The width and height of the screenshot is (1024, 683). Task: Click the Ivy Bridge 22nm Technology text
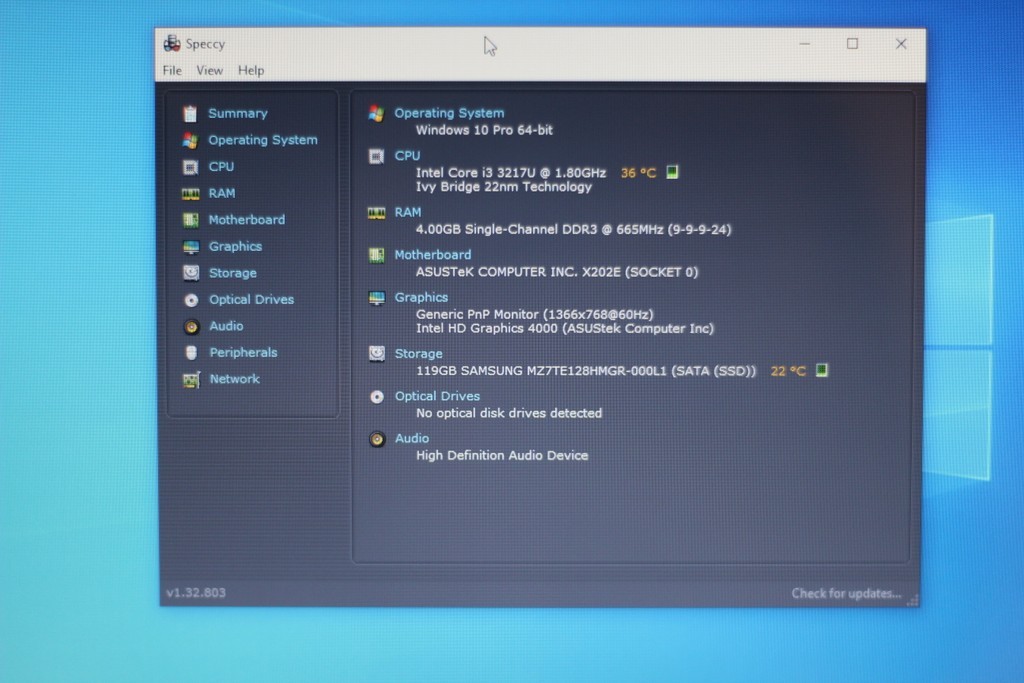click(504, 187)
